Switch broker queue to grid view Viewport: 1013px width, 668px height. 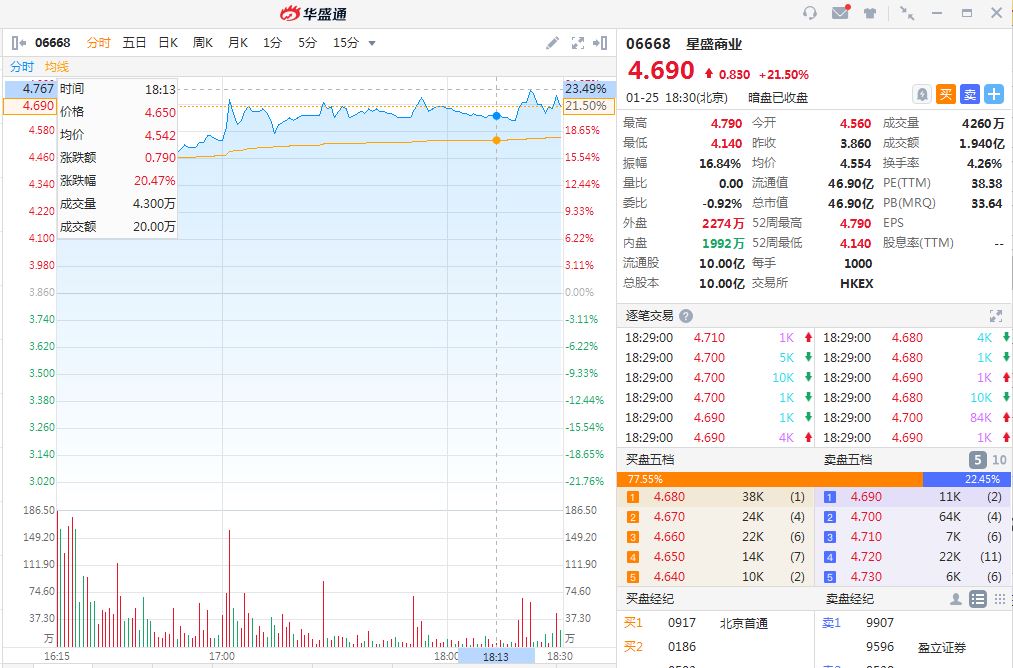[998, 599]
